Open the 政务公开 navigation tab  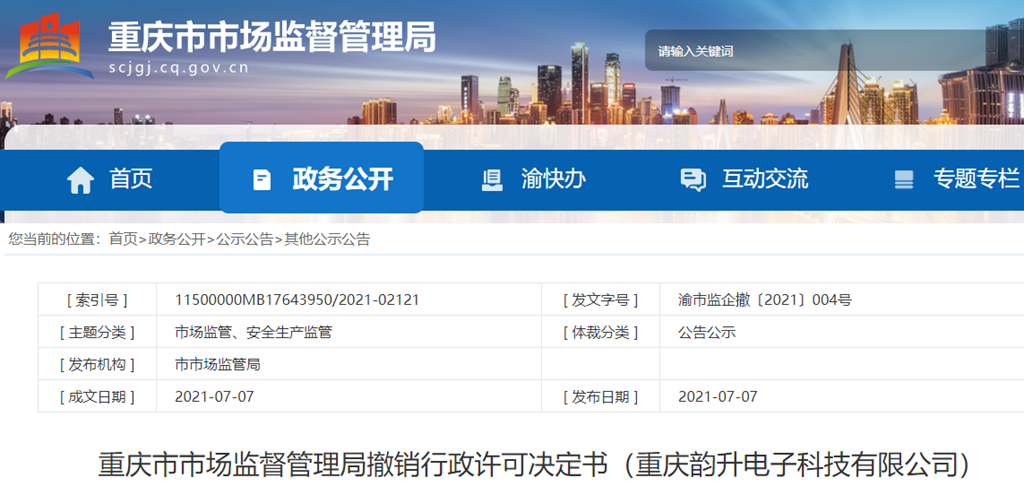coord(321,178)
